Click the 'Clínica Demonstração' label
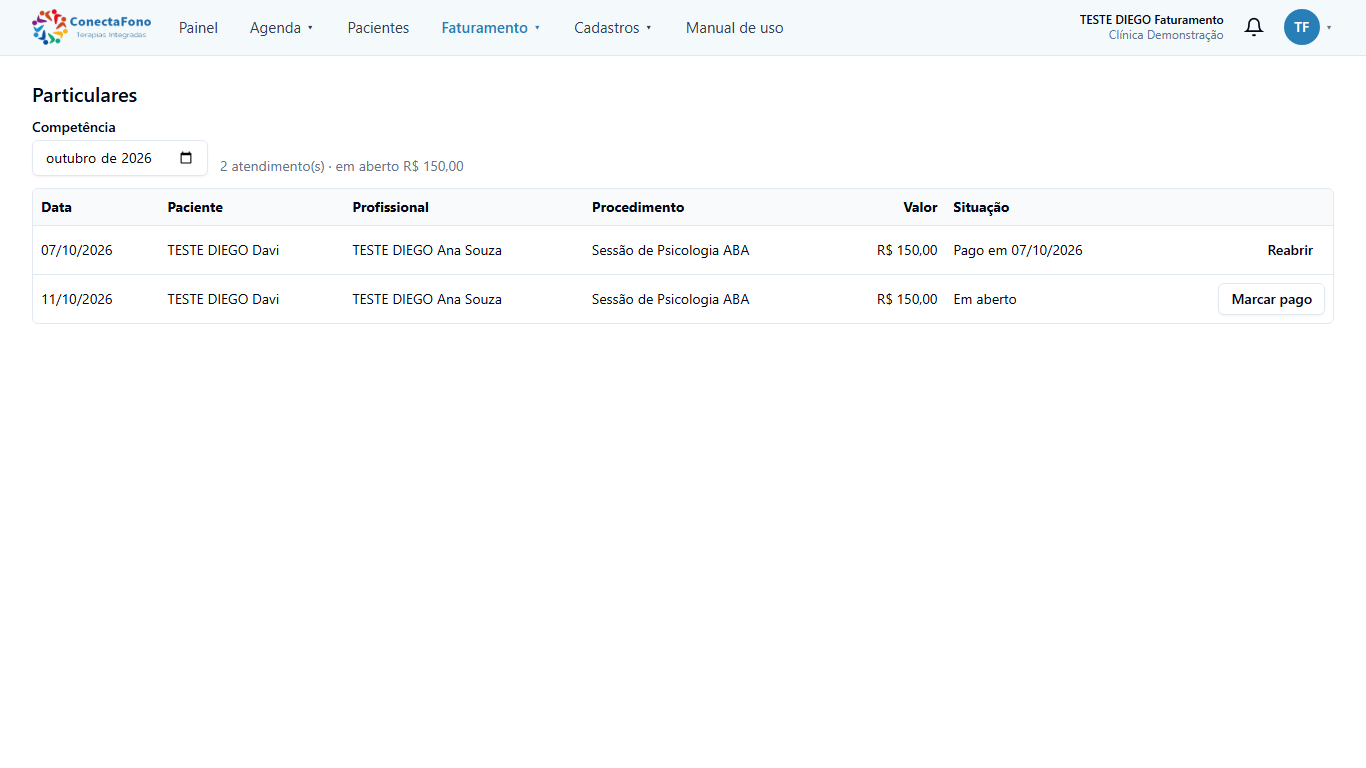This screenshot has width=1366, height=768. [1166, 35]
